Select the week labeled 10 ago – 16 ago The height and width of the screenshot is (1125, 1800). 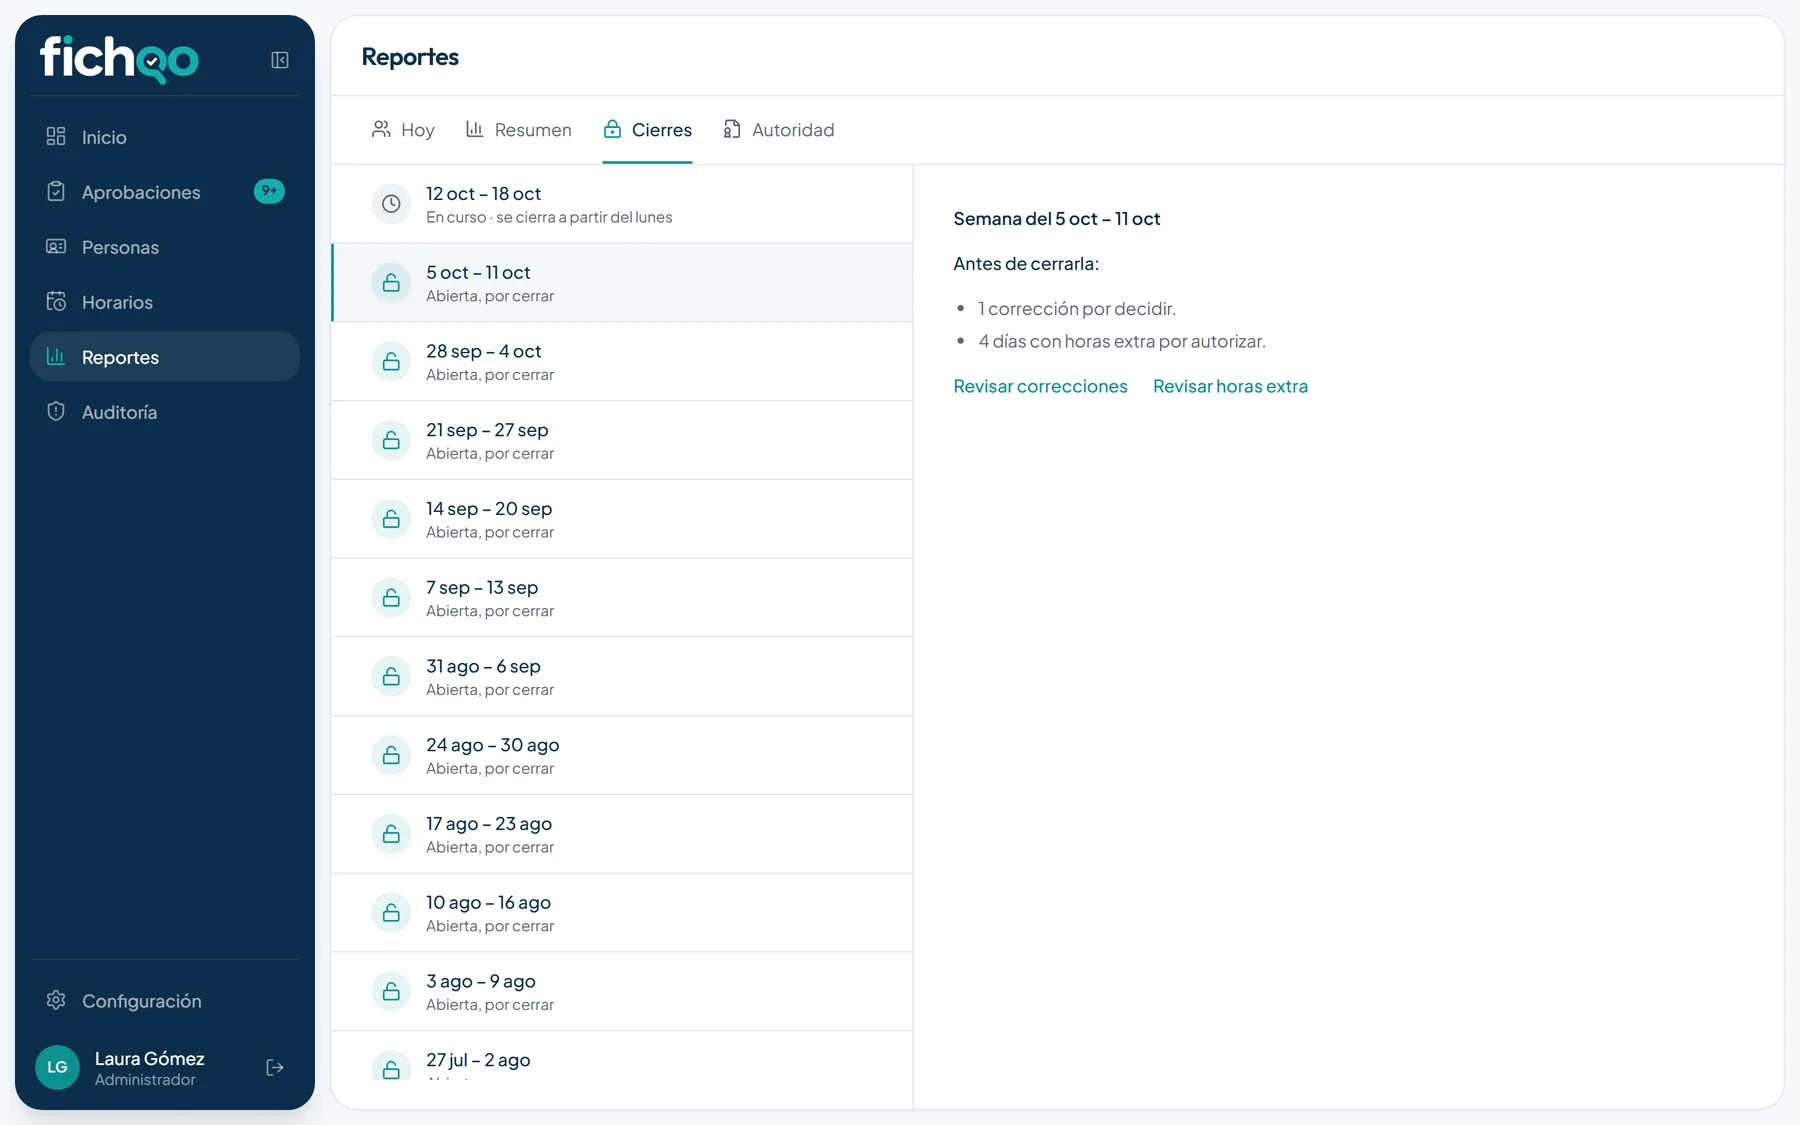tap(622, 913)
